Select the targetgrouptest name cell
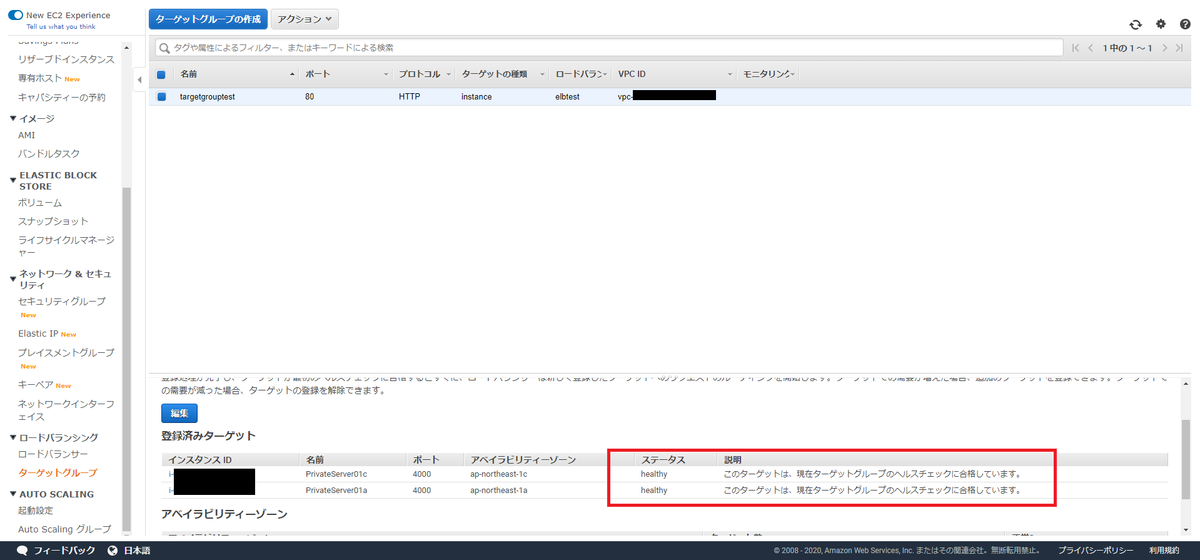Screen dimensions: 1200x560 207,97
